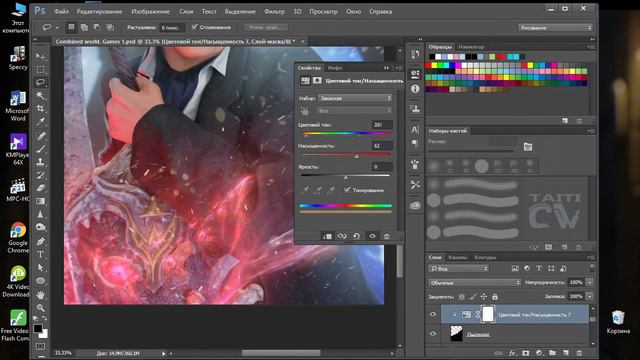Open the Заливка fill arrow
This screenshot has height=360, width=640.
pyautogui.click(x=589, y=296)
